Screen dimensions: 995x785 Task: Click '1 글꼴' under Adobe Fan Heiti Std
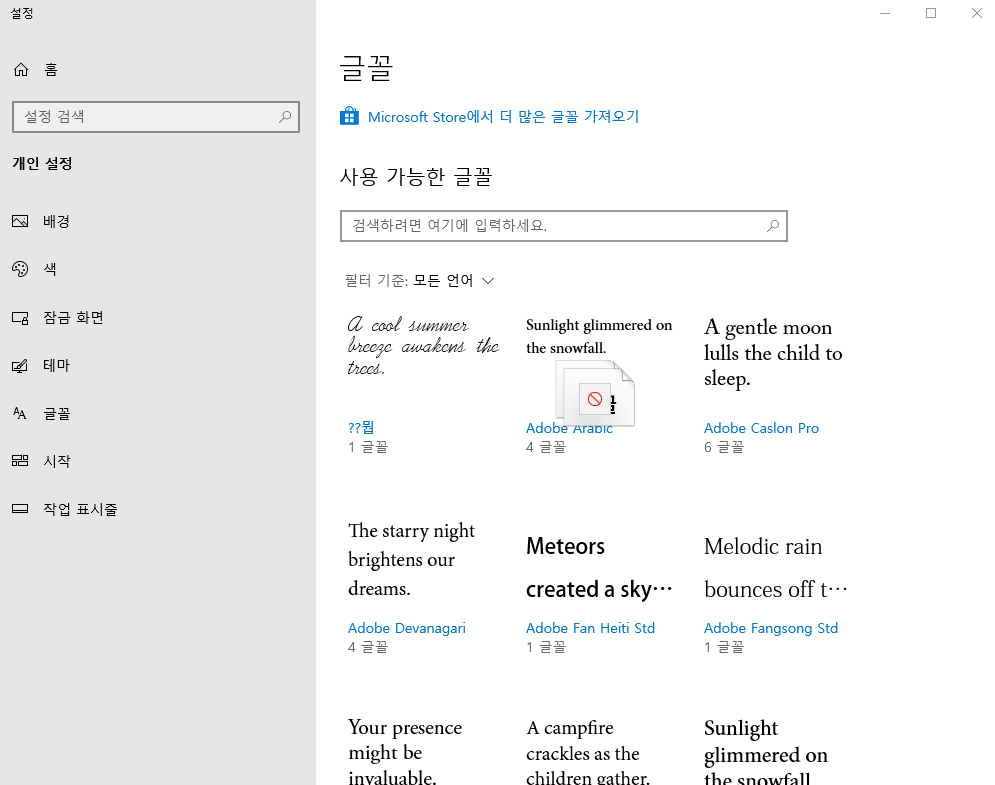pyautogui.click(x=546, y=647)
